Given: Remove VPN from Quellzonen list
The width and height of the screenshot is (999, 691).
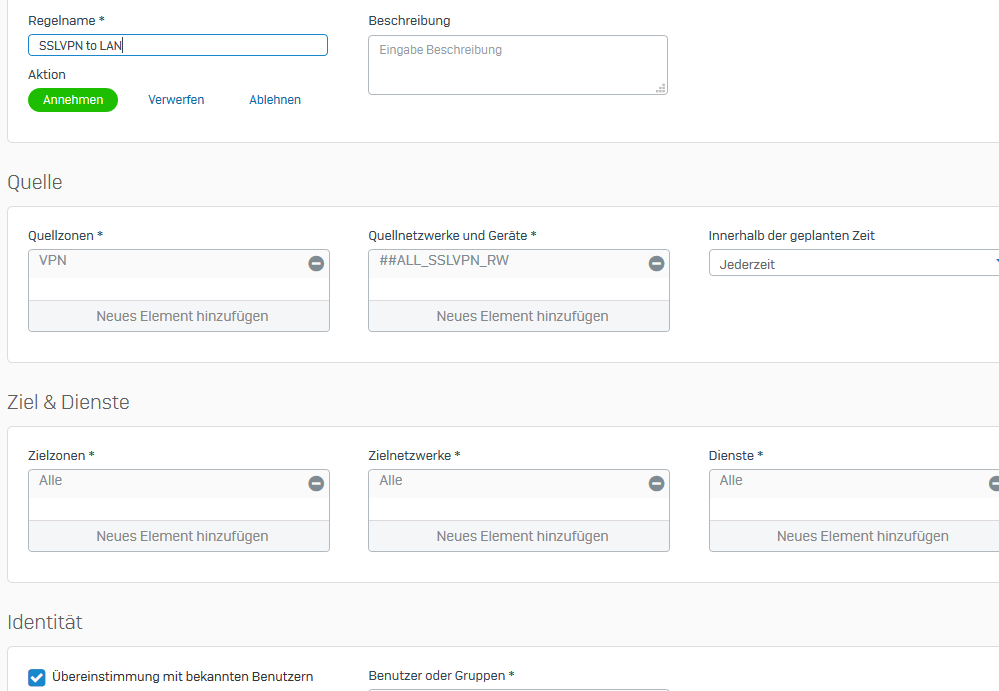Looking at the screenshot, I should [x=316, y=264].
